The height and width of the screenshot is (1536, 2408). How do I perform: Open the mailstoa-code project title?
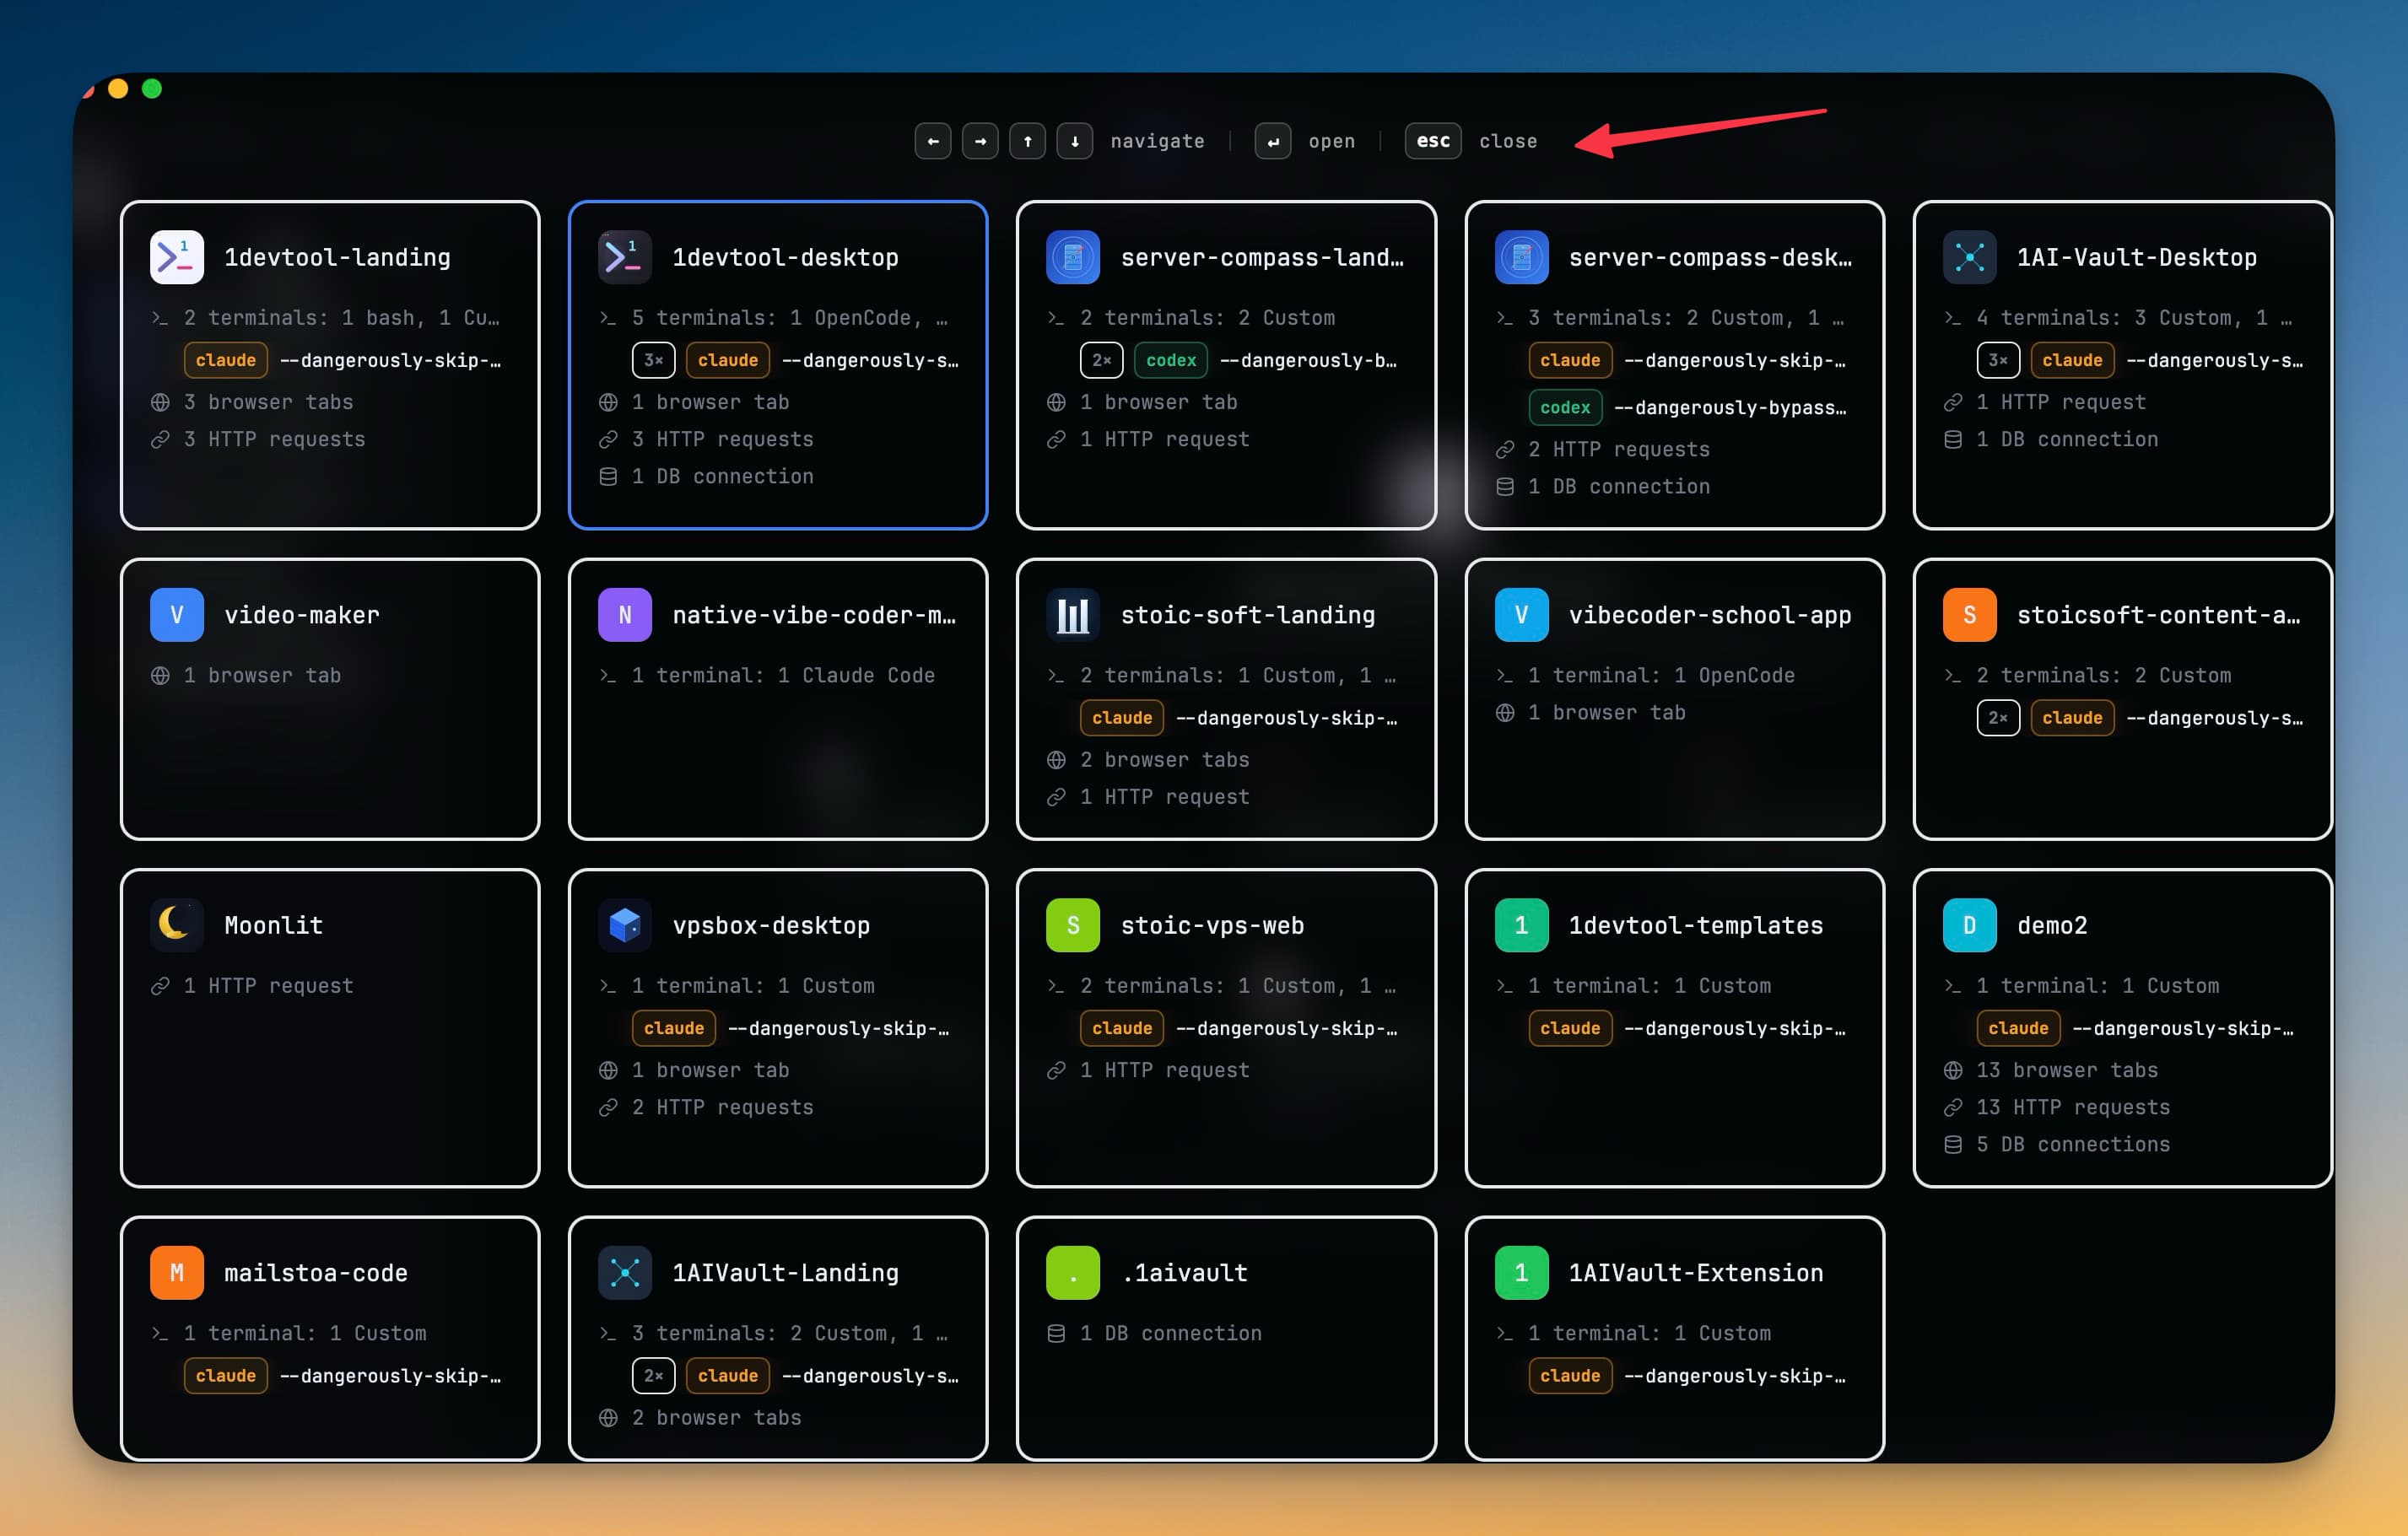click(x=316, y=1273)
